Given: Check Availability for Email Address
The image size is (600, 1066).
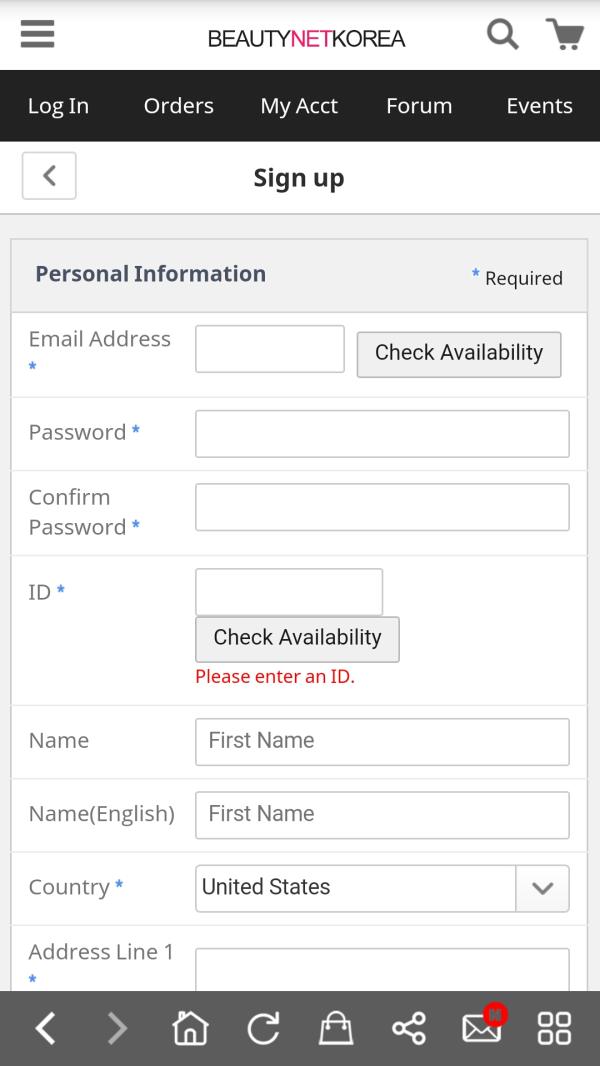Looking at the screenshot, I should (x=459, y=354).
